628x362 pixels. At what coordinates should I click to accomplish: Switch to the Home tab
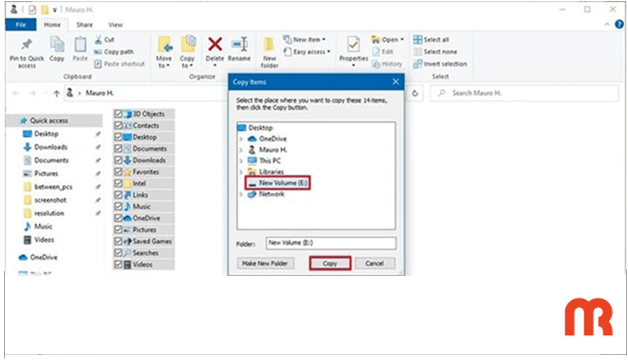click(52, 24)
